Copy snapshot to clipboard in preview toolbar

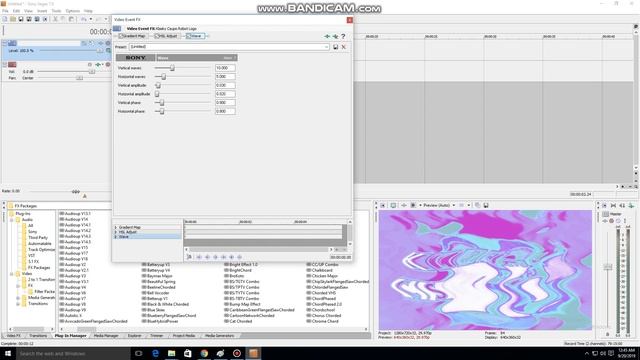pos(477,205)
